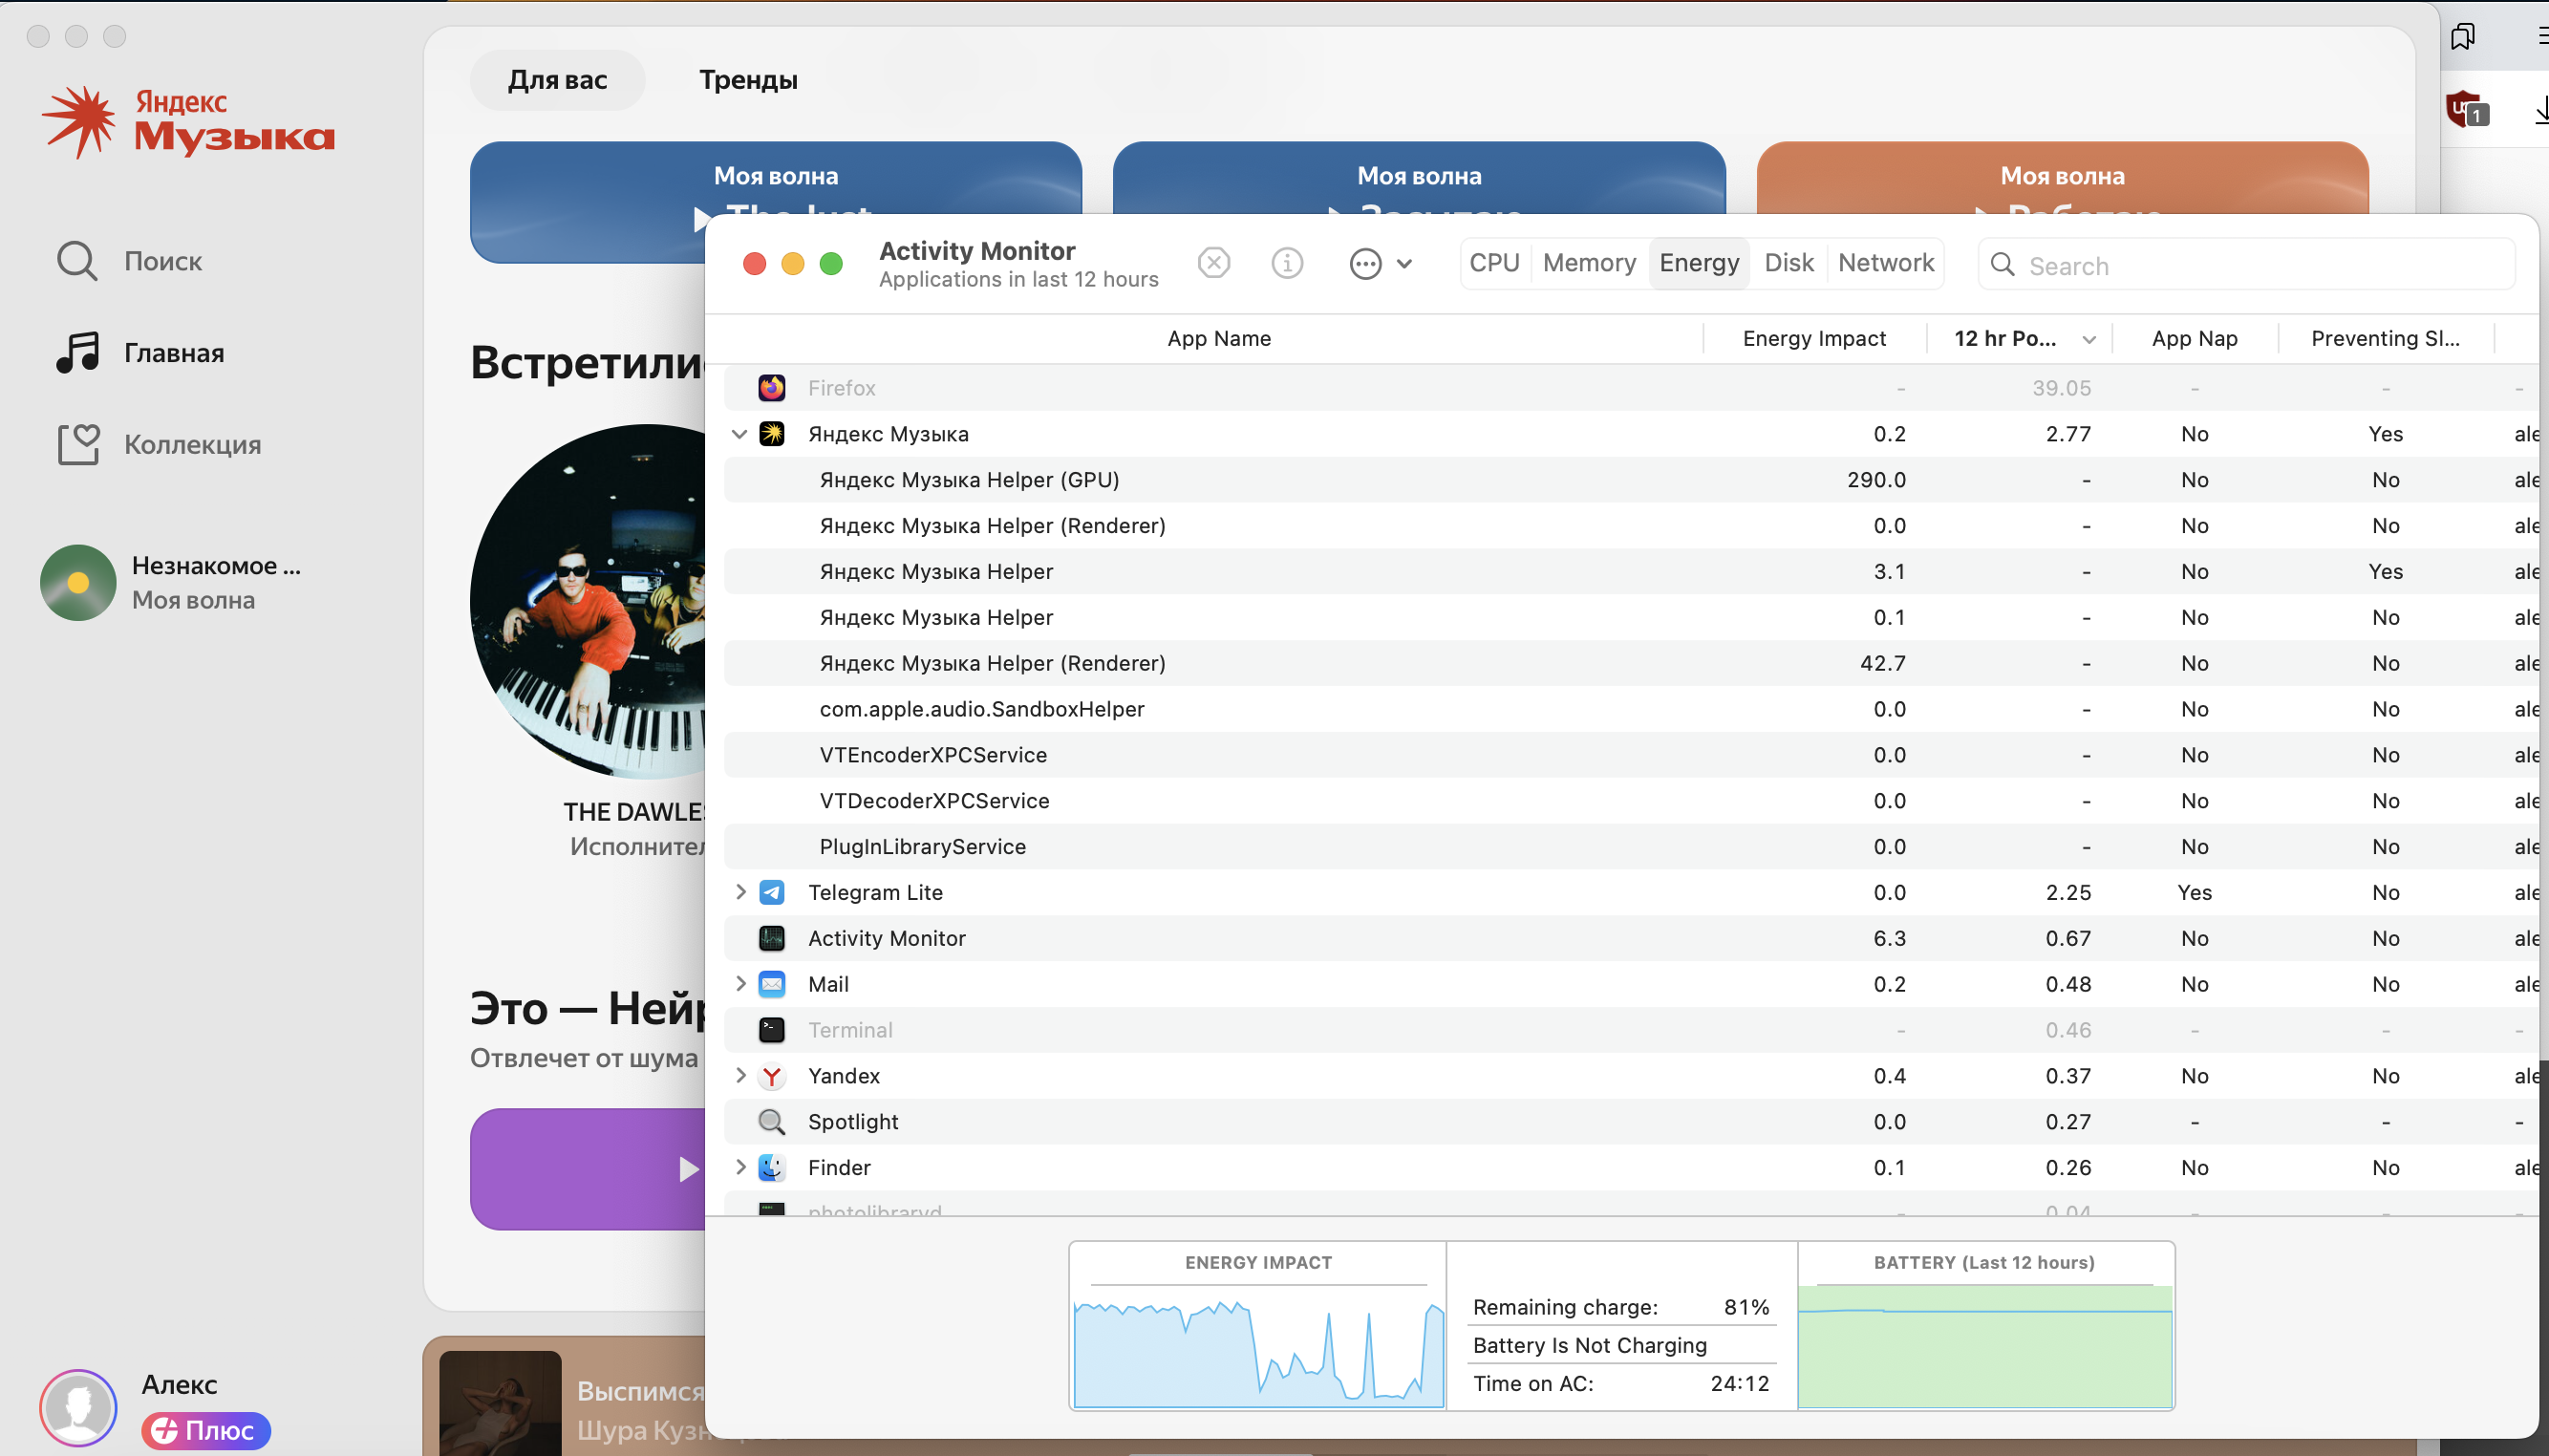The width and height of the screenshot is (2549, 1456).
Task: Click the Finder icon in the process list
Action: click(x=771, y=1168)
